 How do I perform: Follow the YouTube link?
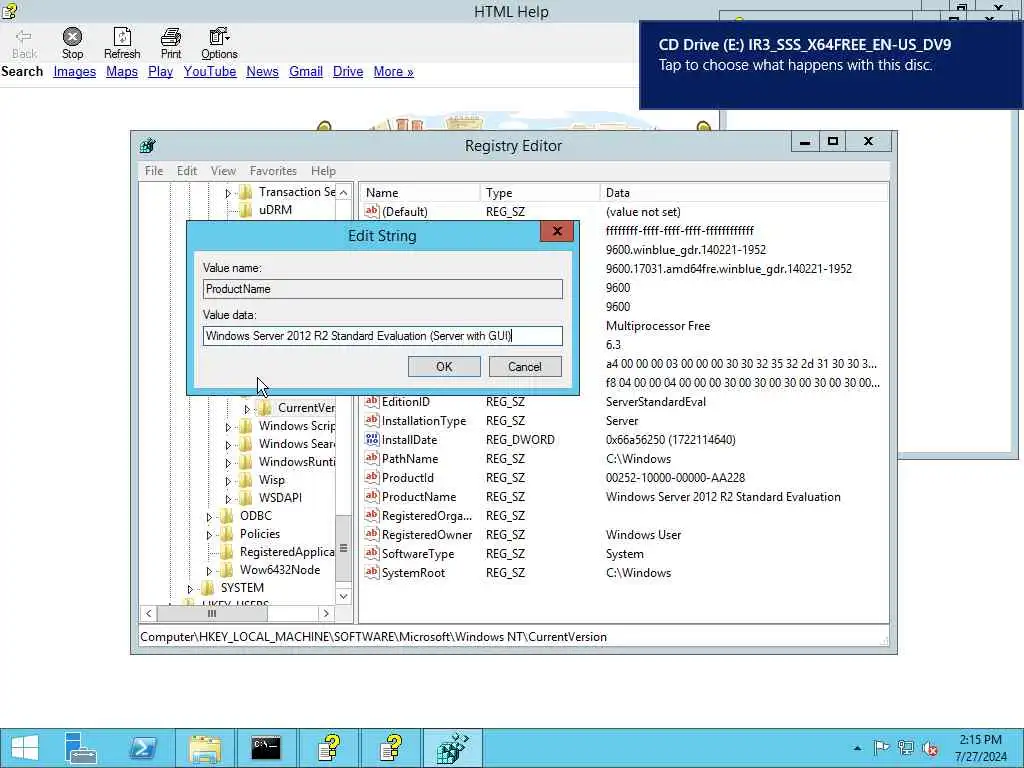[x=210, y=71]
